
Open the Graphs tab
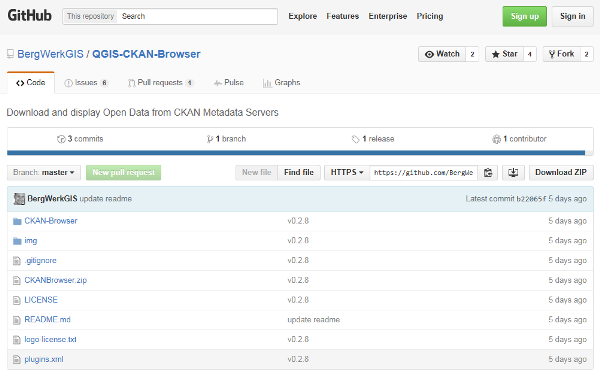click(x=281, y=83)
